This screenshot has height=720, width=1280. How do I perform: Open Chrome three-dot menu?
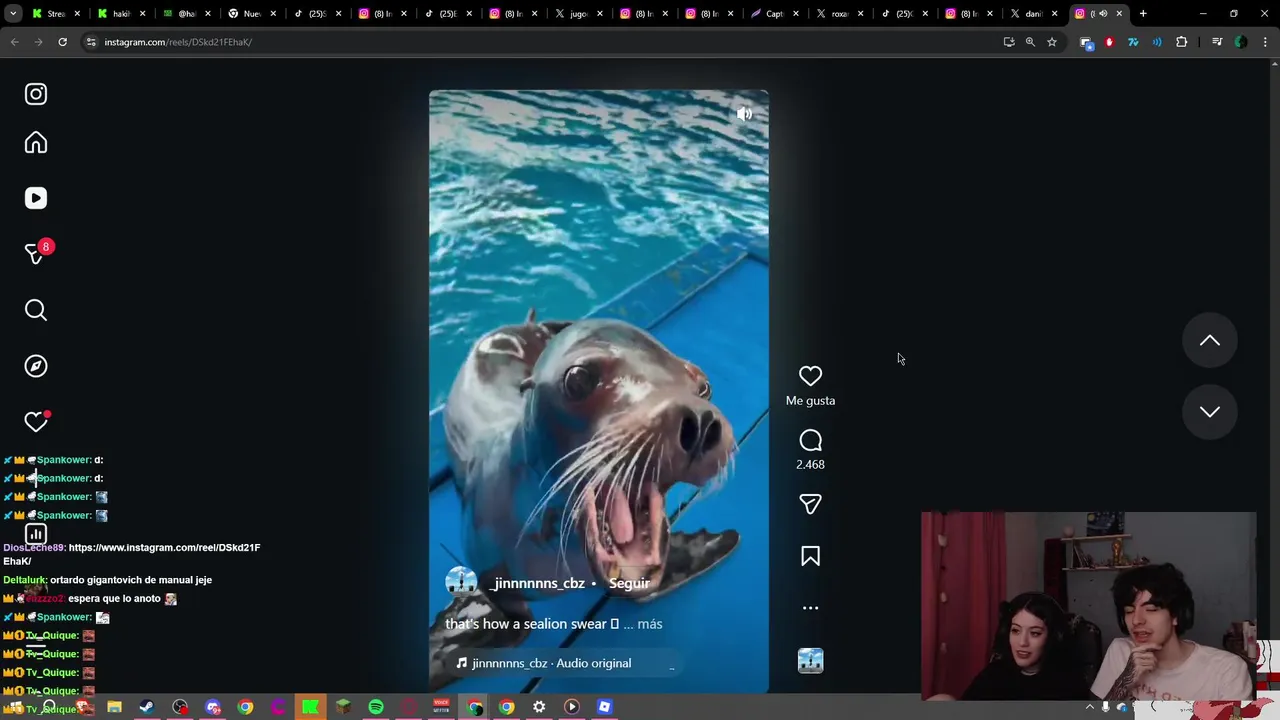[1265, 42]
